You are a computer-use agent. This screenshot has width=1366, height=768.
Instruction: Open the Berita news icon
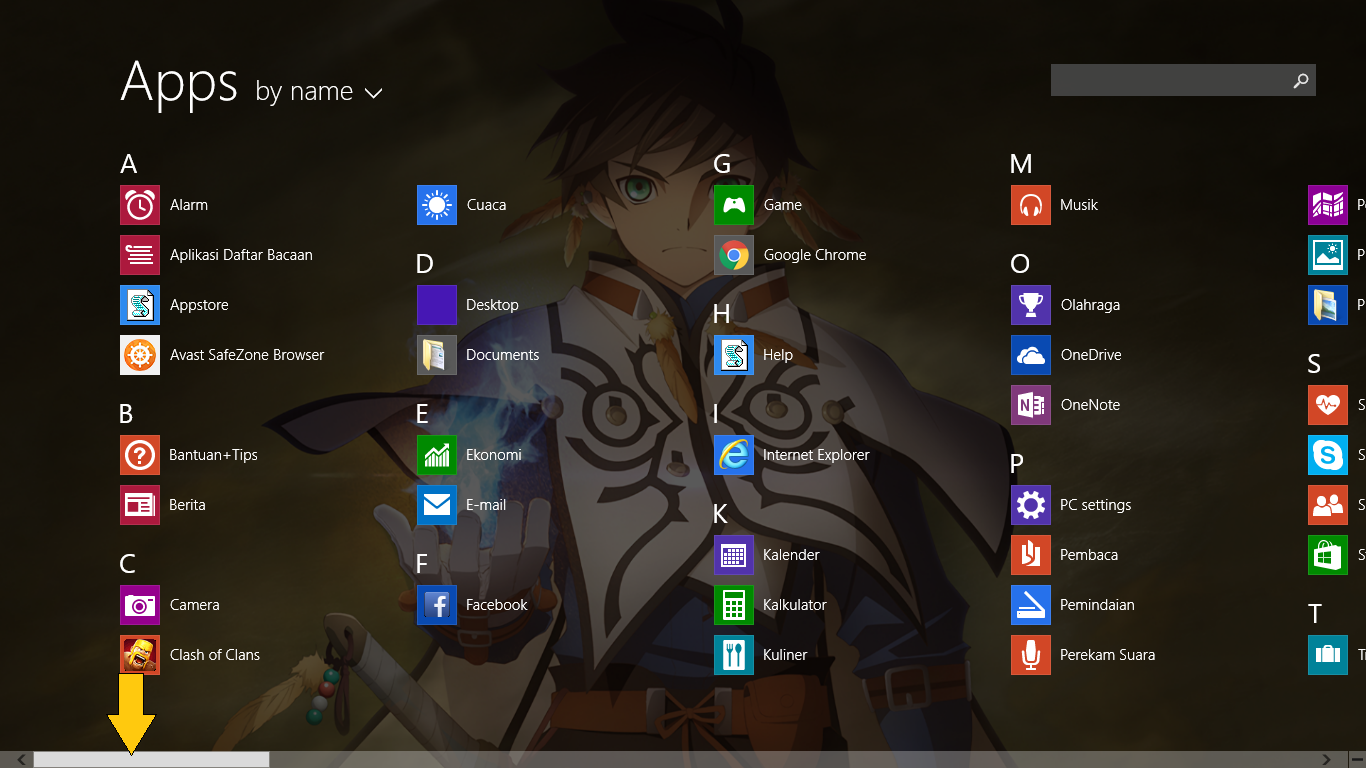[x=140, y=505]
